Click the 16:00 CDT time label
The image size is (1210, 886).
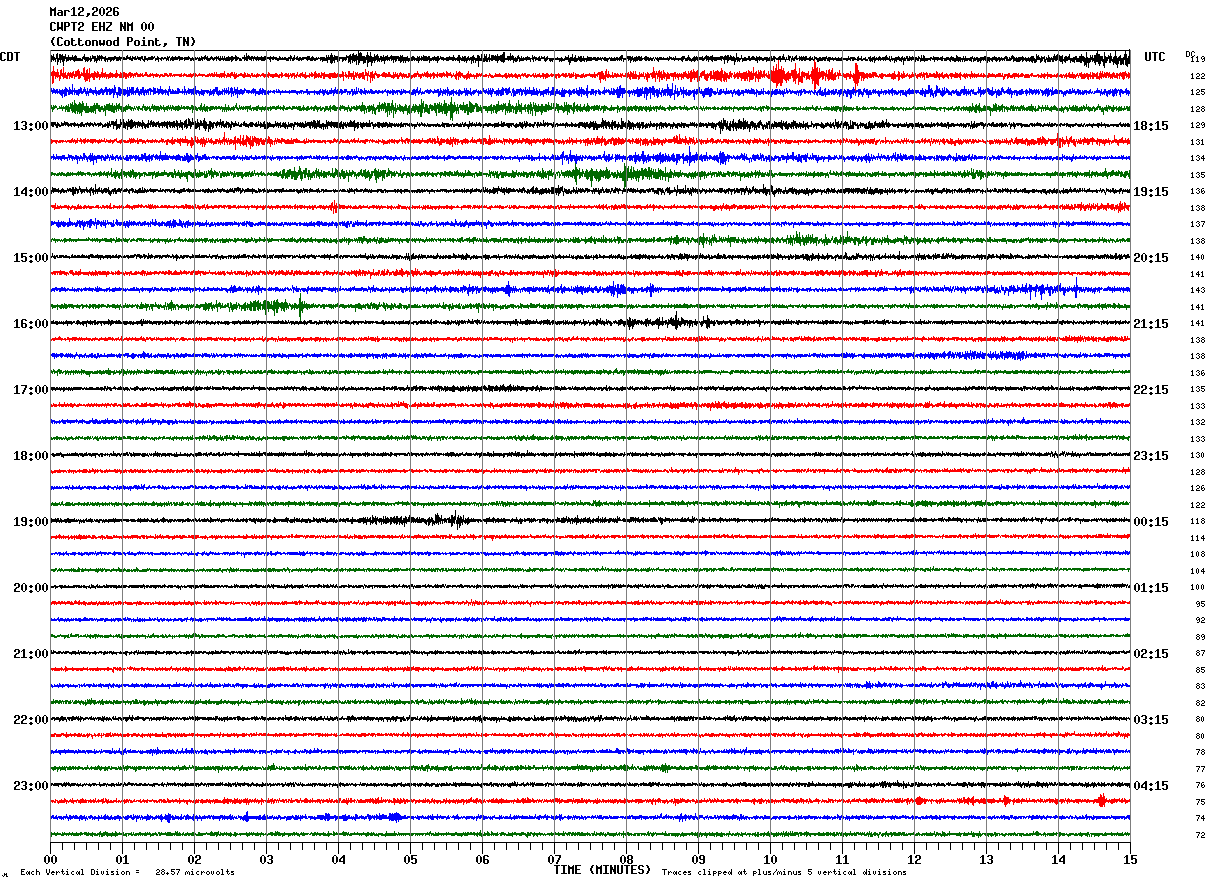31,324
